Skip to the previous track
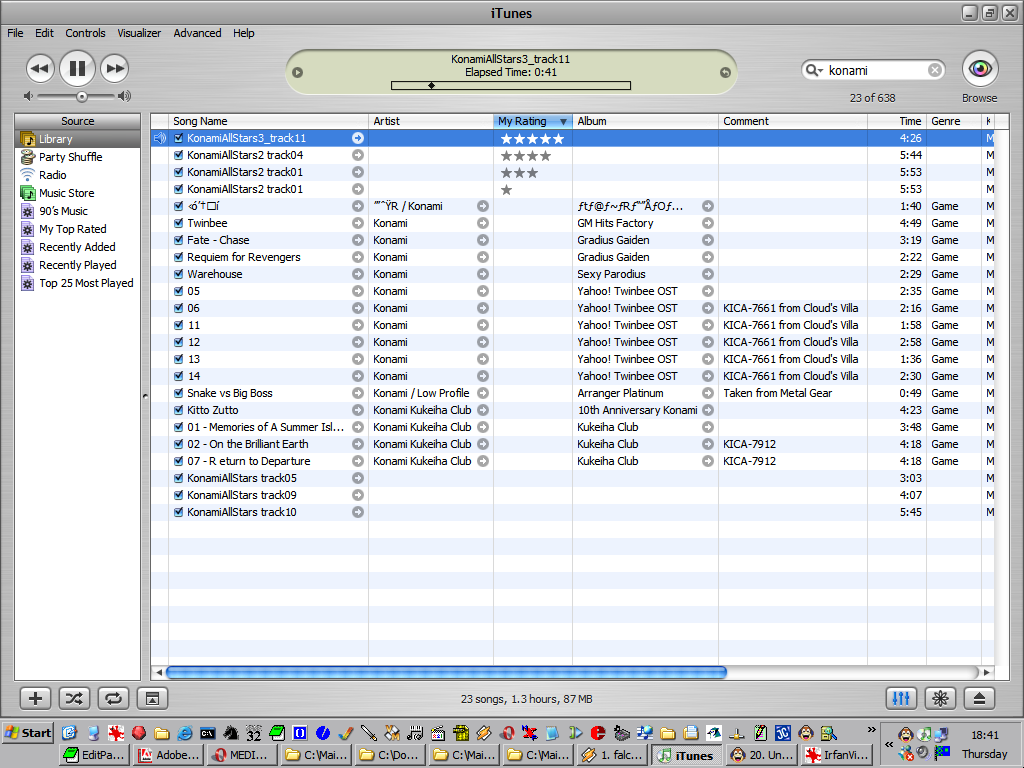This screenshot has height=768, width=1024. pos(40,69)
